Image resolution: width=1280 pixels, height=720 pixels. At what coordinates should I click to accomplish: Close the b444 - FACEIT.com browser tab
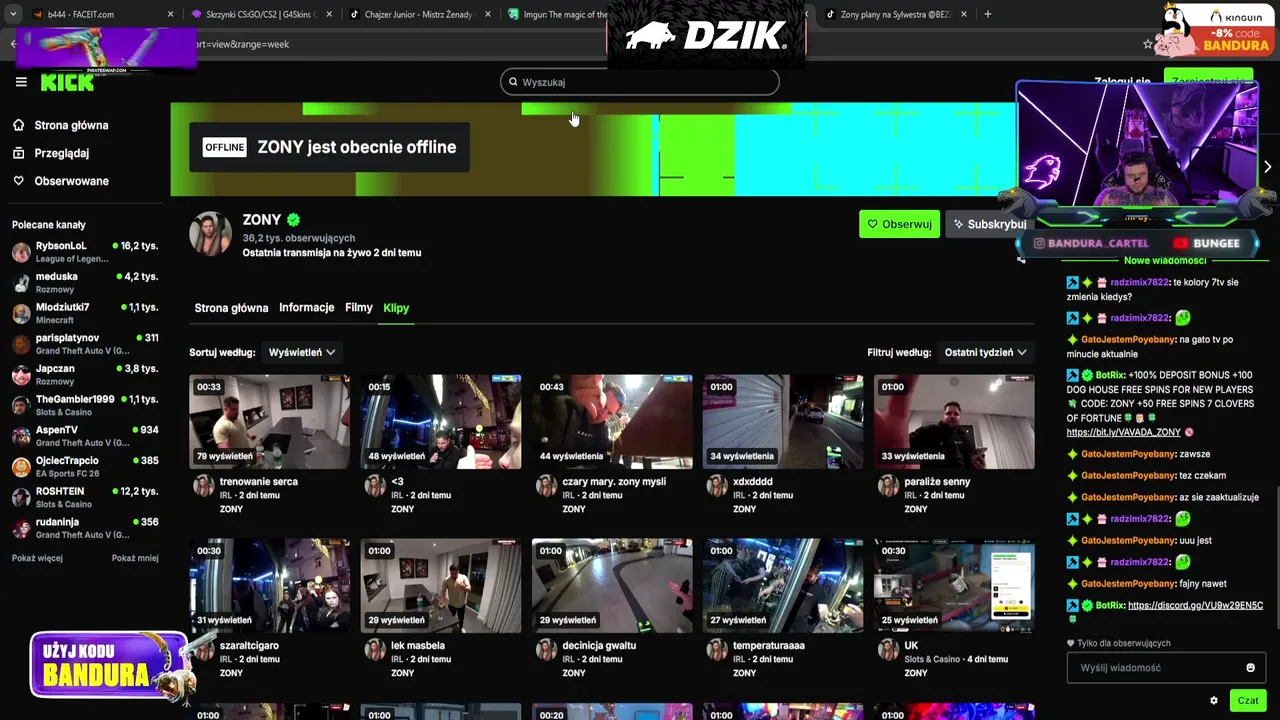[x=170, y=14]
